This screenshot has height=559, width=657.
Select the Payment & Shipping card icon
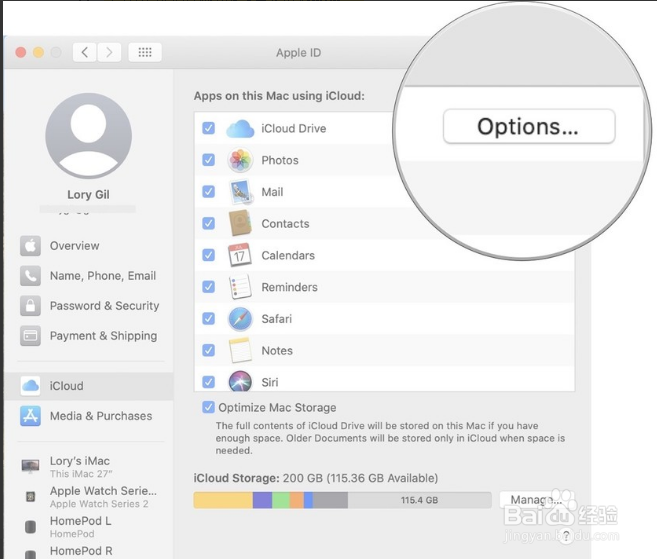pyautogui.click(x=31, y=336)
